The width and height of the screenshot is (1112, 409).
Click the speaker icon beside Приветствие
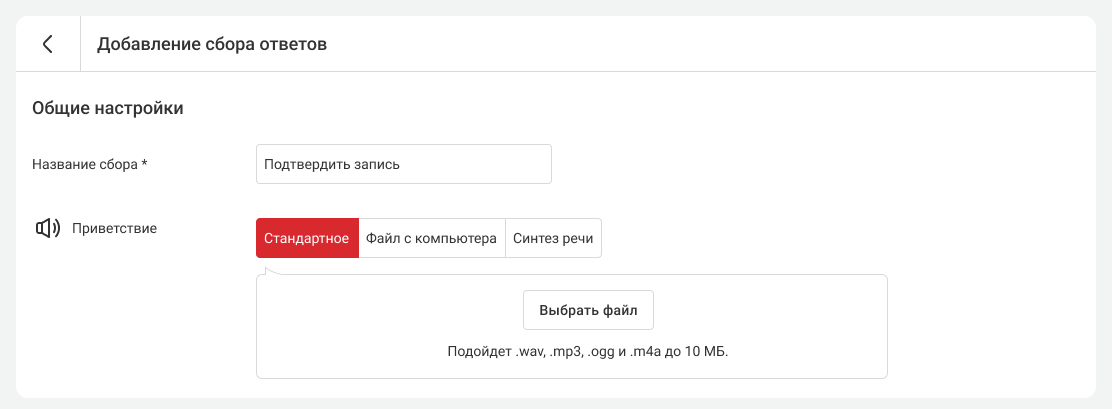(x=47, y=229)
